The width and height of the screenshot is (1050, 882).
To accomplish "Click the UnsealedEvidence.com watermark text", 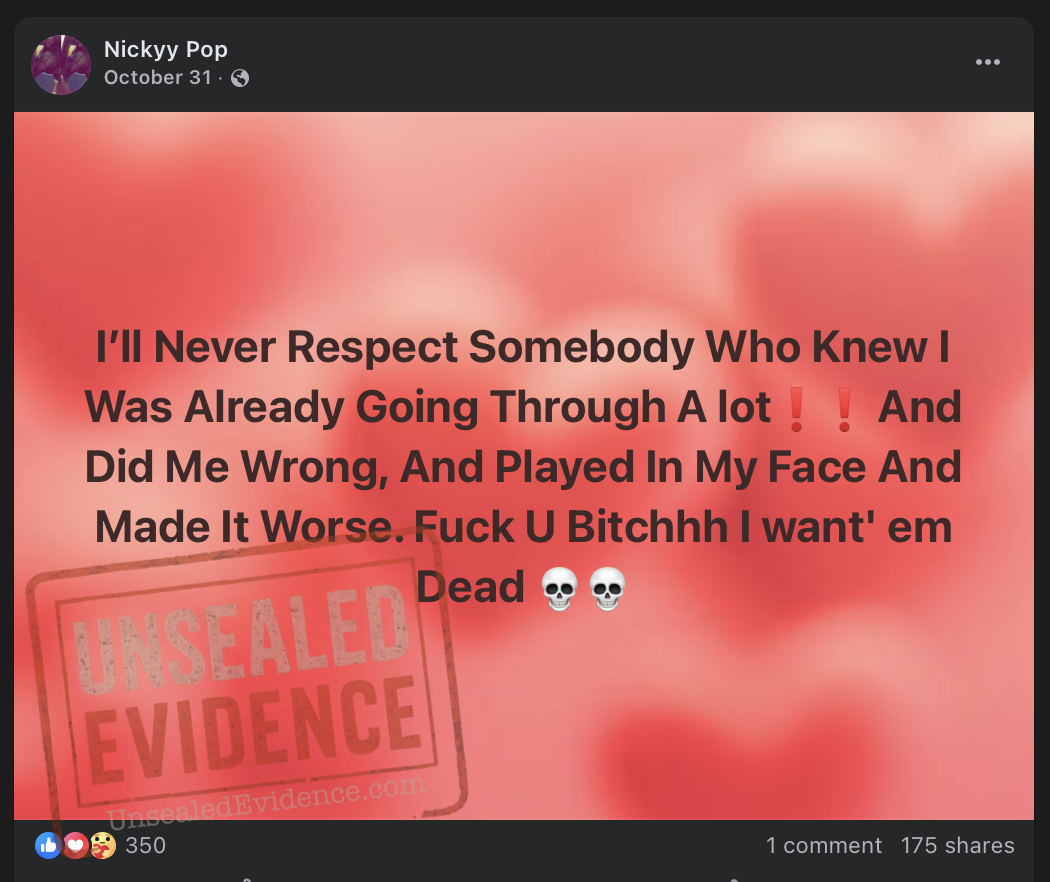I will (x=267, y=802).
